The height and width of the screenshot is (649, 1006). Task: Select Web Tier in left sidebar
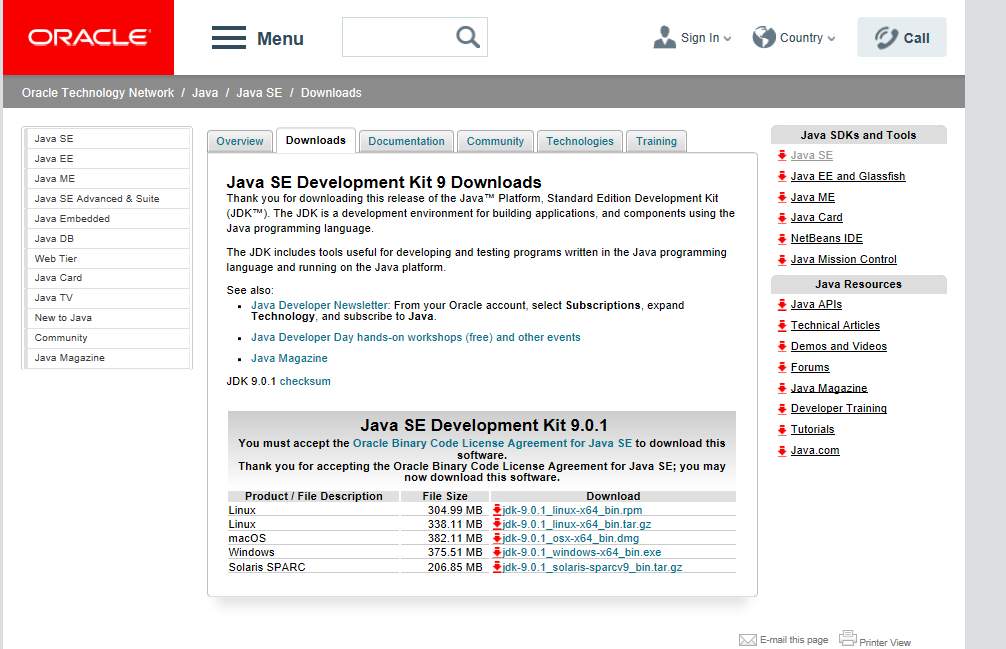(108, 258)
